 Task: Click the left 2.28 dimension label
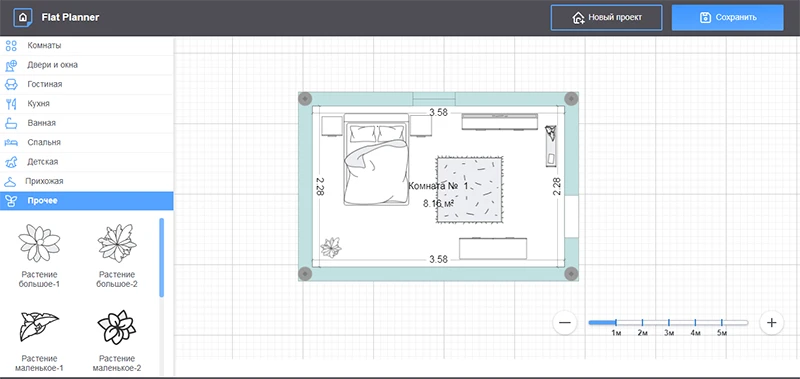click(x=320, y=186)
